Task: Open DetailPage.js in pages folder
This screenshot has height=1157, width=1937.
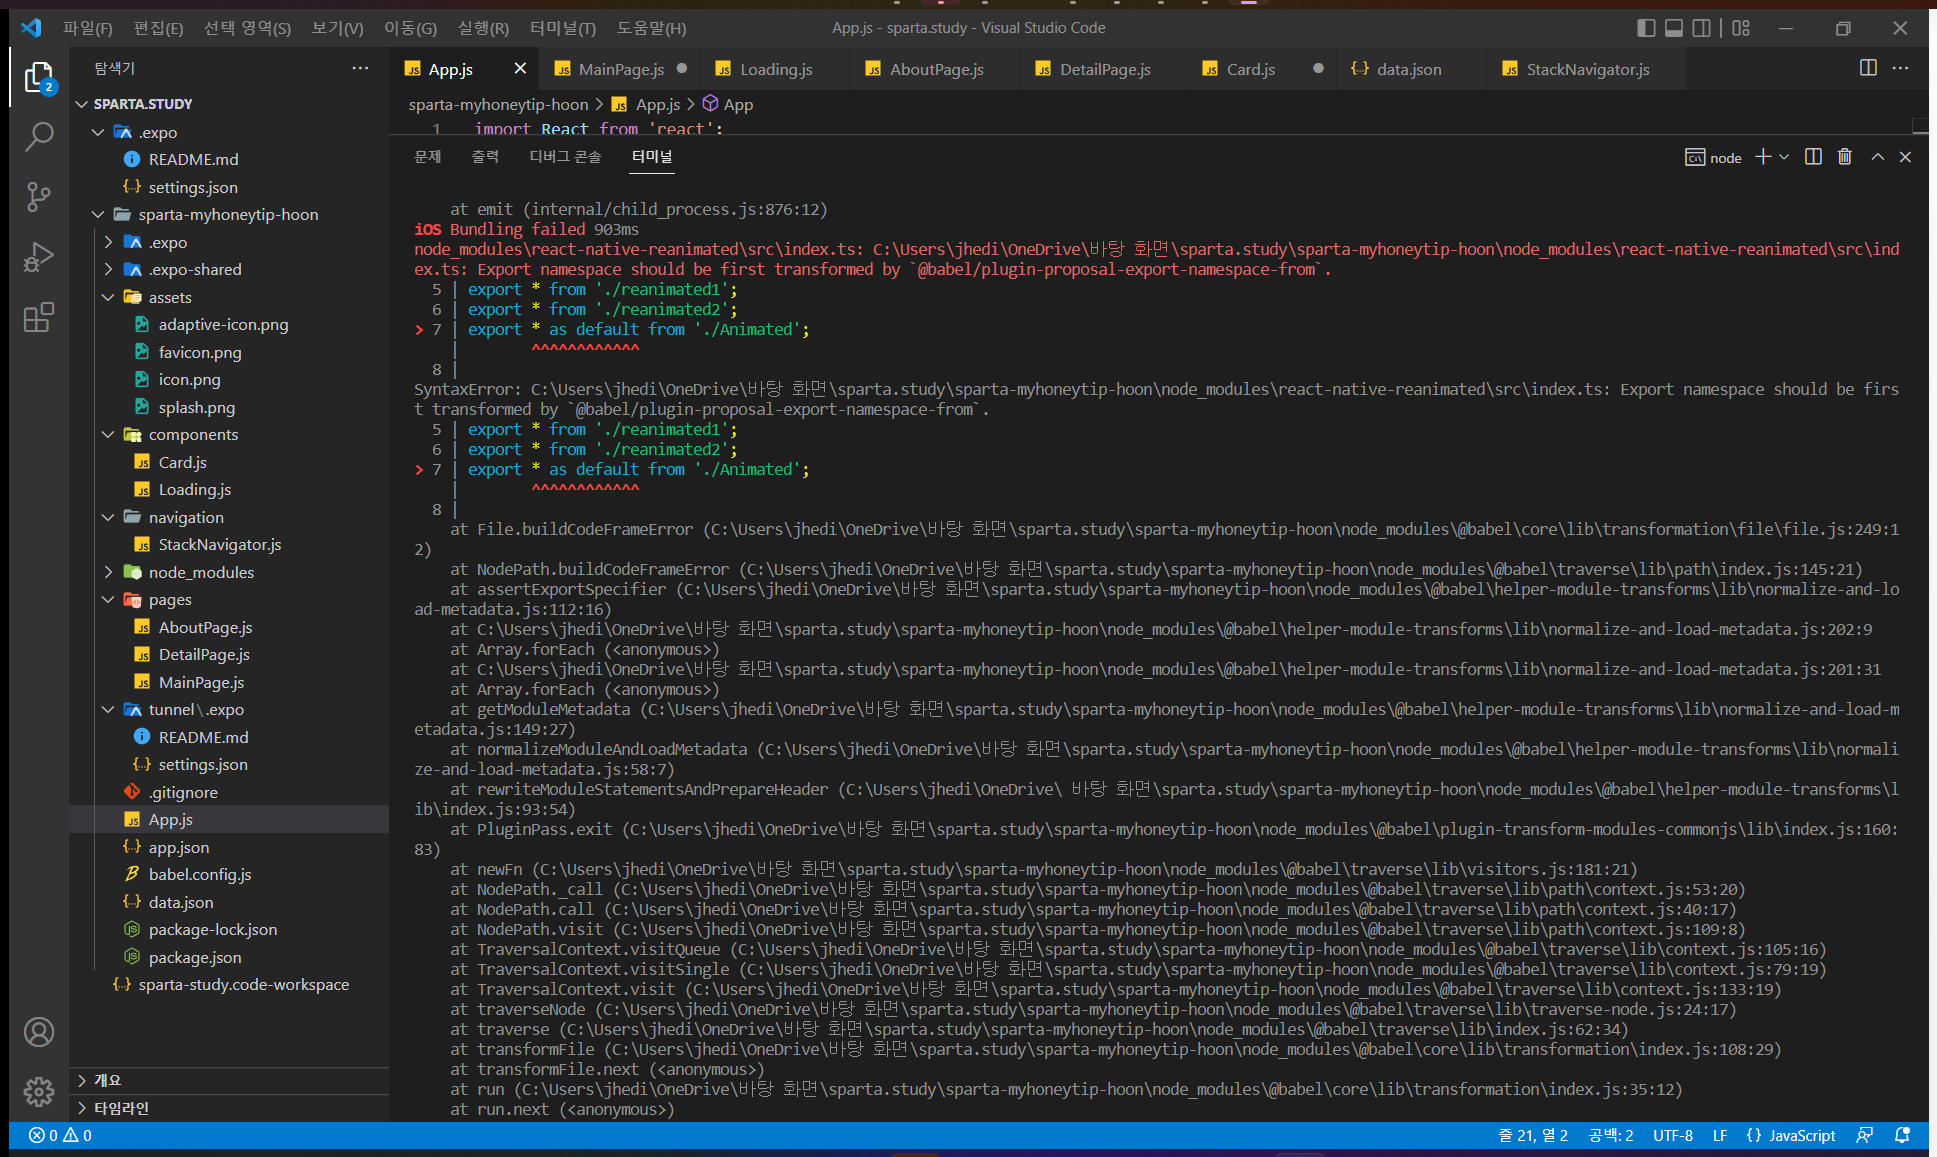Action: pyautogui.click(x=204, y=654)
